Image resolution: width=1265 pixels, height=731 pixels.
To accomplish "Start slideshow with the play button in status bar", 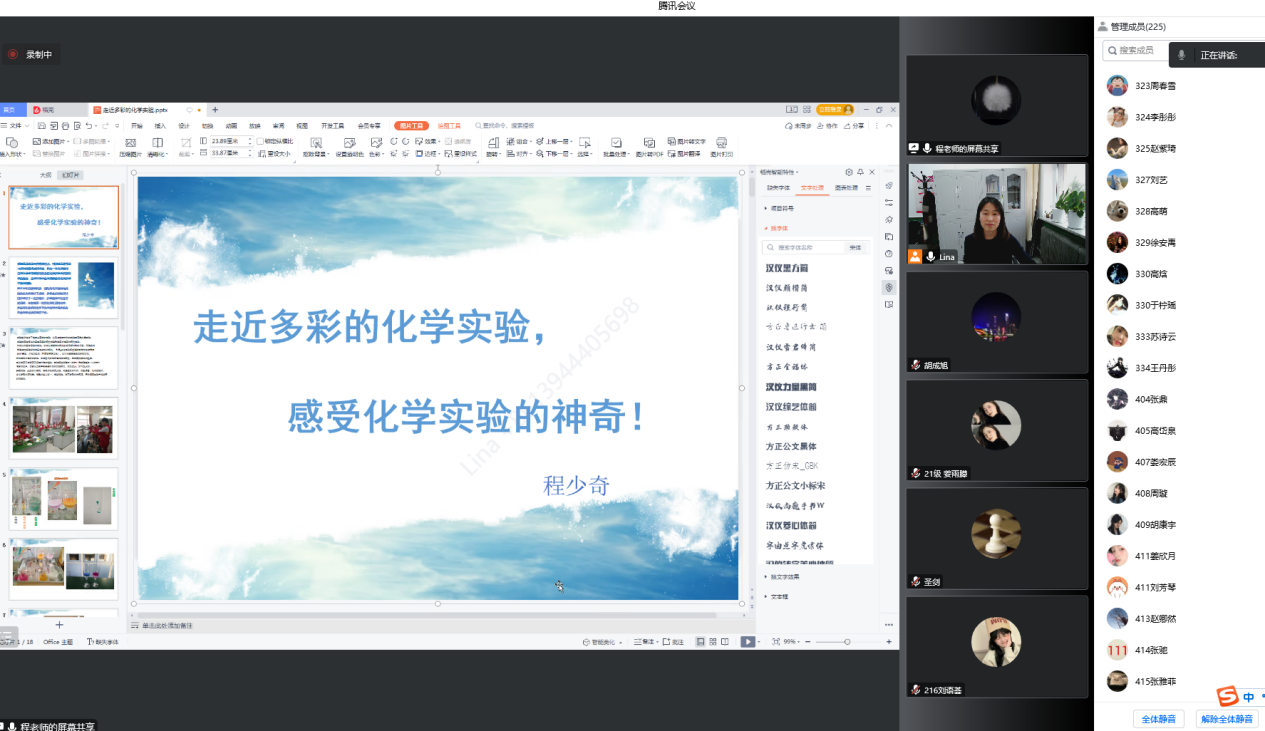I will pos(747,641).
